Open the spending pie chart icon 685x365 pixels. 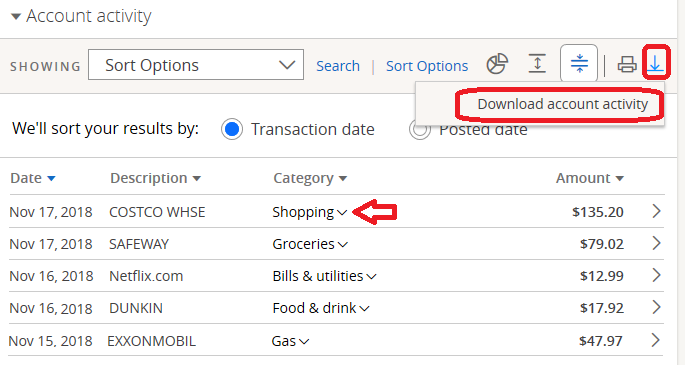click(x=497, y=64)
